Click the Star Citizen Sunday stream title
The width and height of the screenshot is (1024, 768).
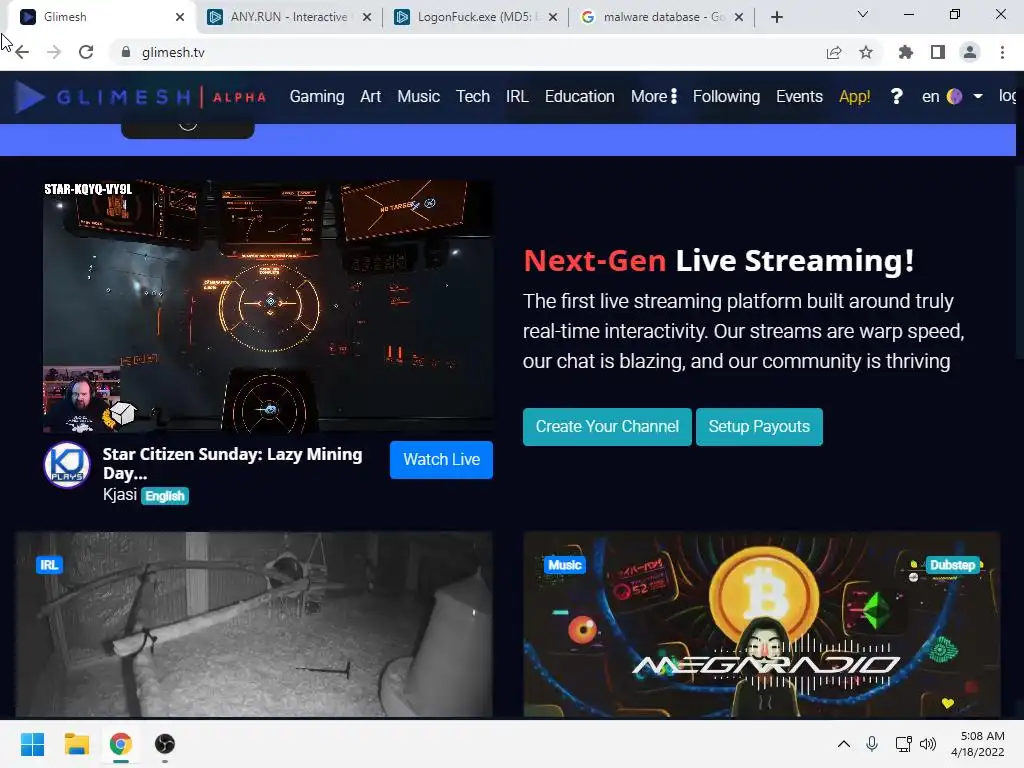pos(232,463)
